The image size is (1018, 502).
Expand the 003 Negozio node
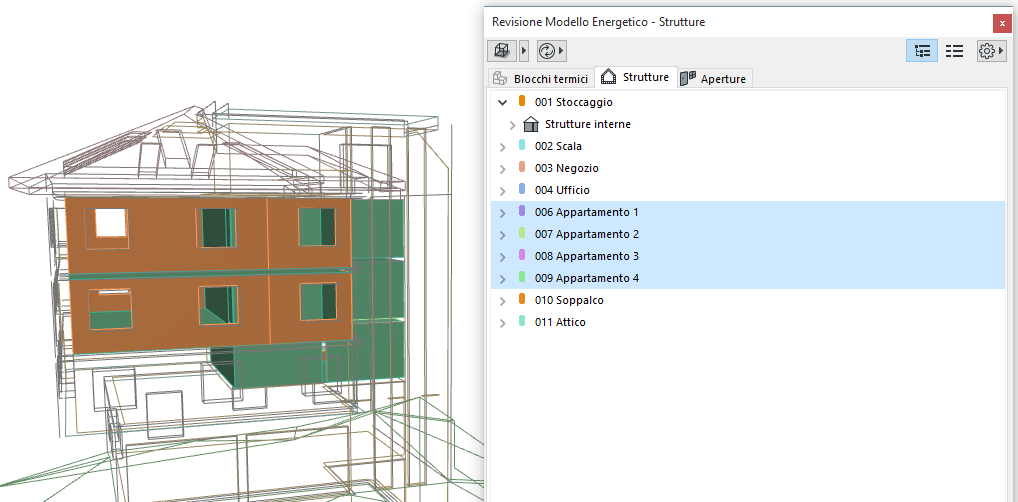tap(503, 169)
